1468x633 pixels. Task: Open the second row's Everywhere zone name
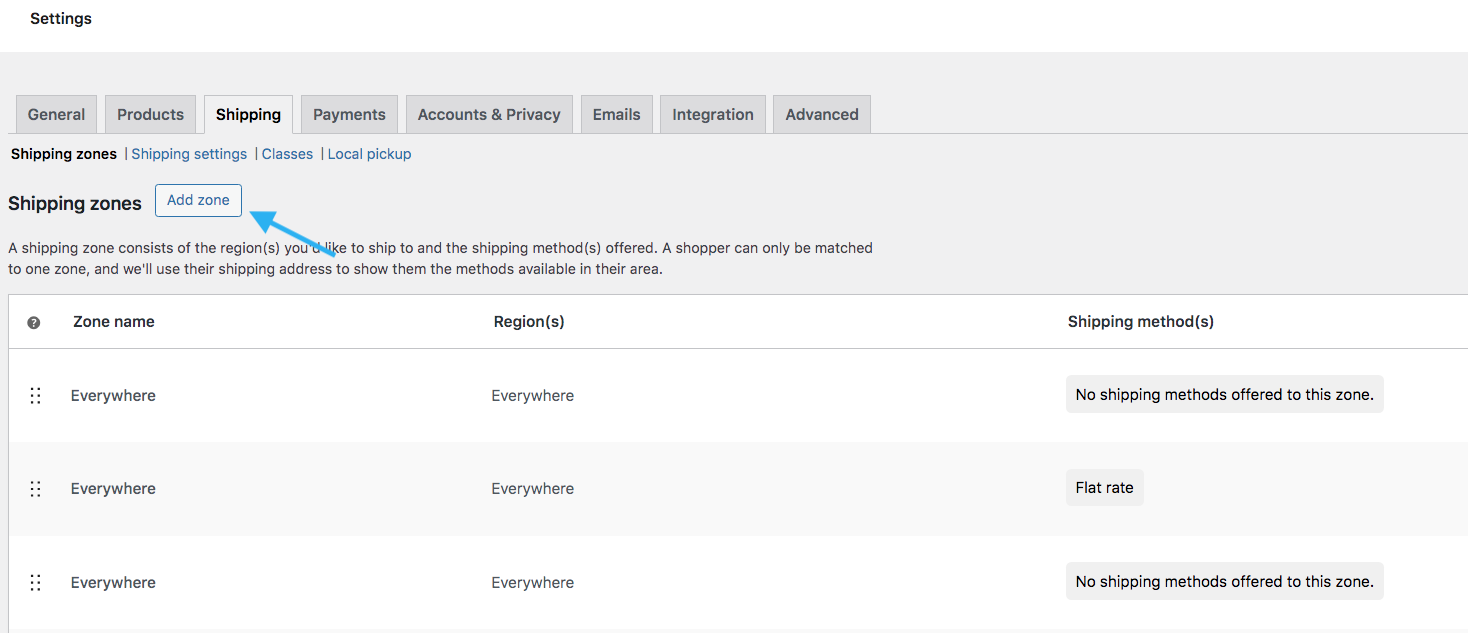click(113, 489)
